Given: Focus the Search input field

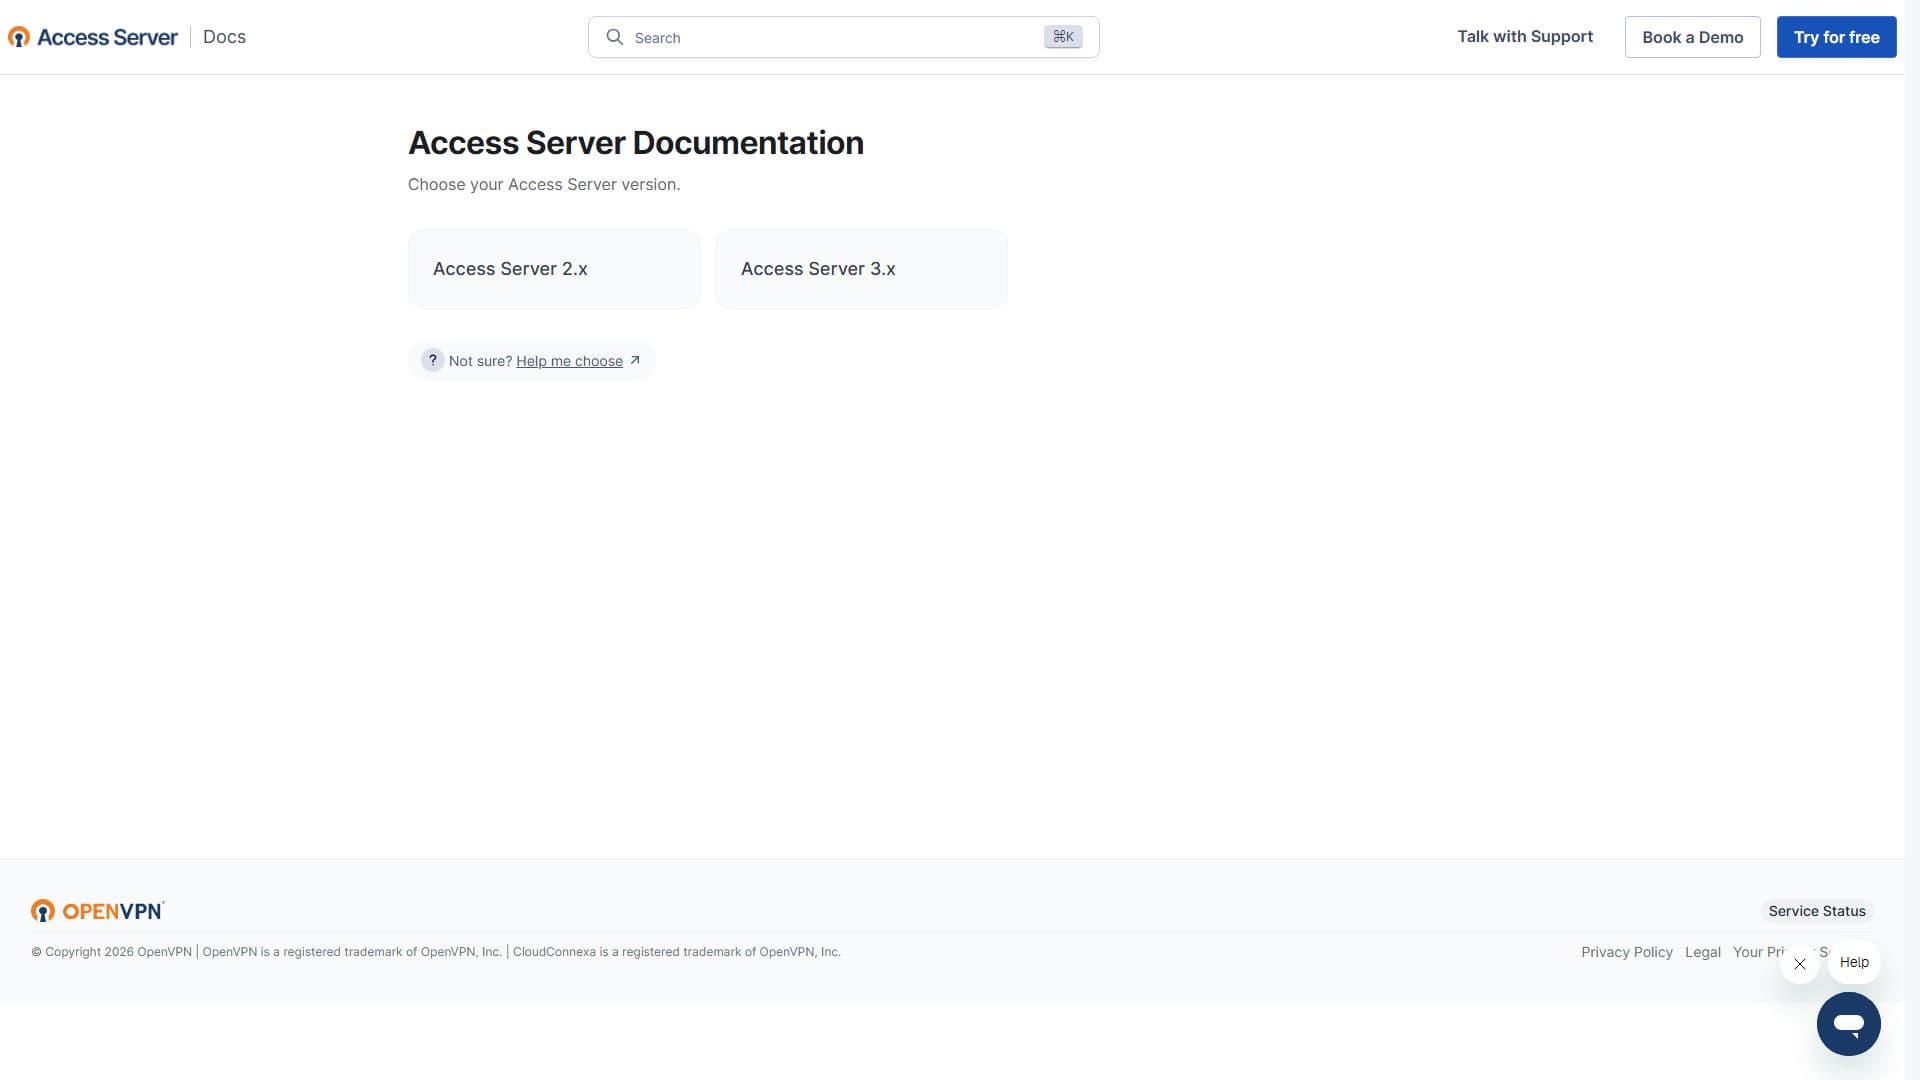Looking at the screenshot, I should coord(843,37).
